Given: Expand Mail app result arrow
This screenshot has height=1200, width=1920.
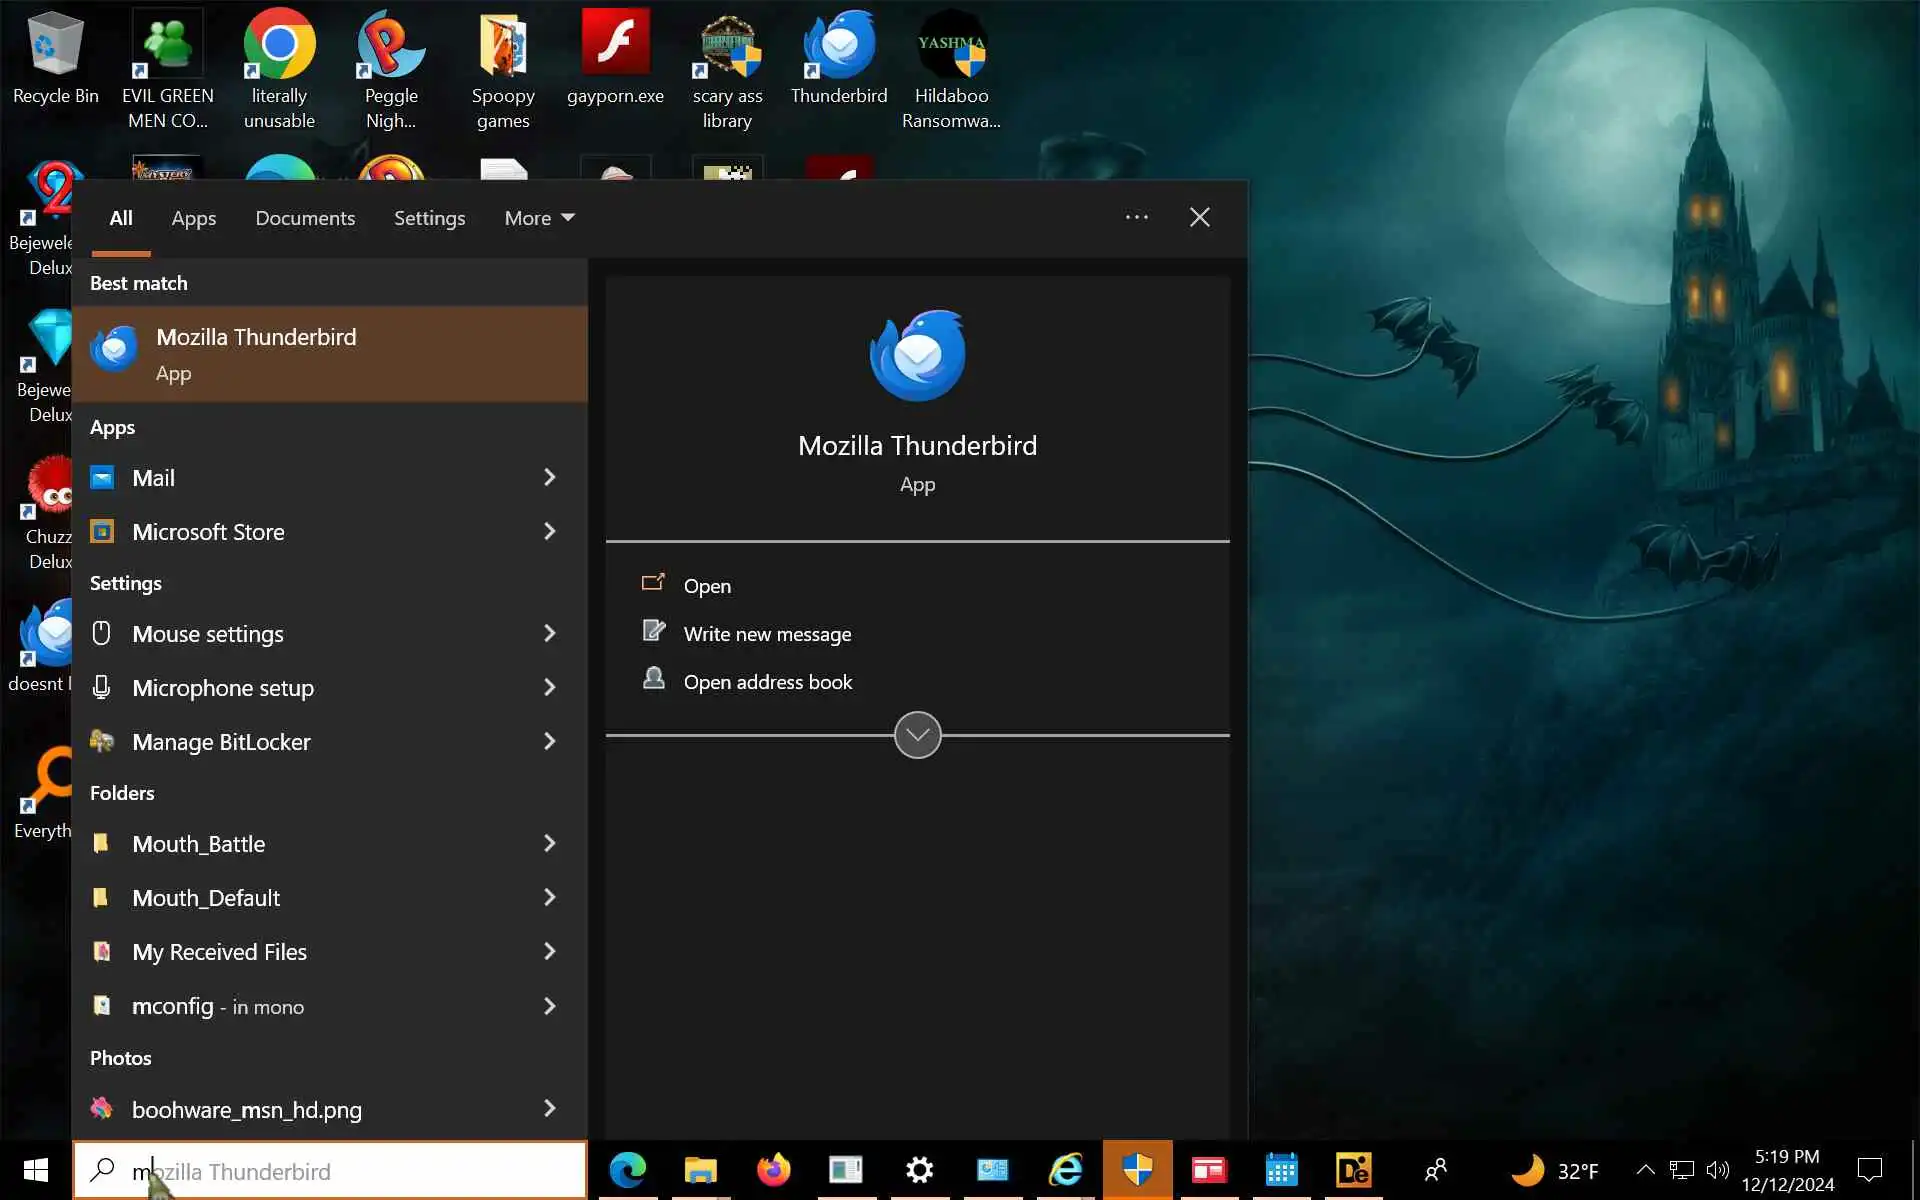Looking at the screenshot, I should (549, 477).
